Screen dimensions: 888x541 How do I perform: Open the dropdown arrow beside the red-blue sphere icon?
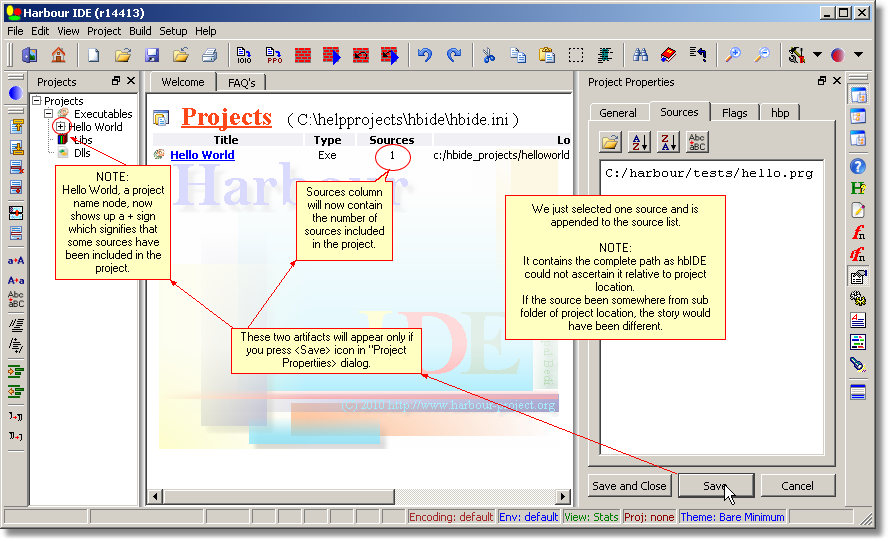tap(858, 55)
